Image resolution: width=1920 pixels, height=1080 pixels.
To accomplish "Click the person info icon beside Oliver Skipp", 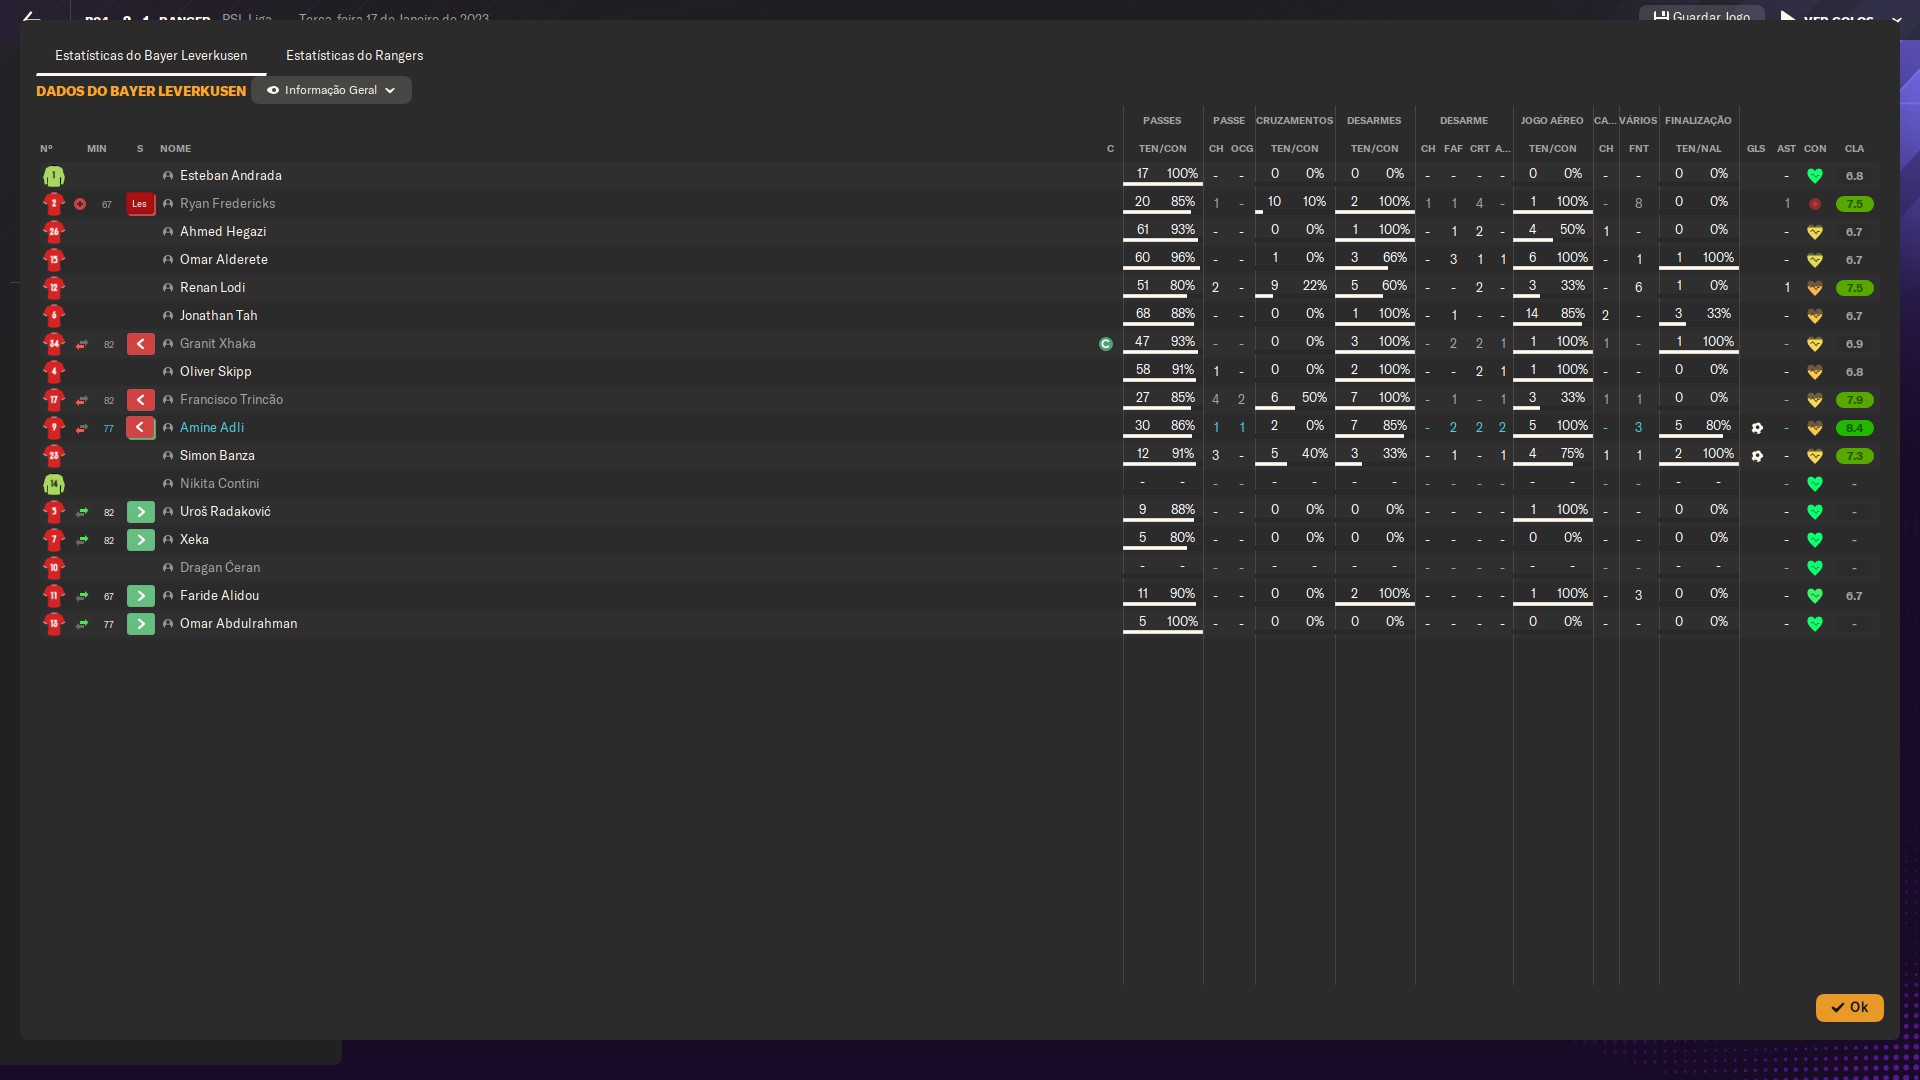I will click(168, 372).
